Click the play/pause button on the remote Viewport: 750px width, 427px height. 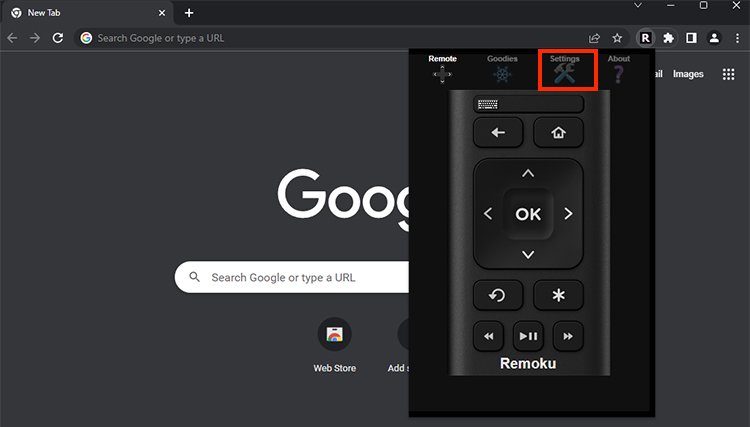tap(528, 336)
